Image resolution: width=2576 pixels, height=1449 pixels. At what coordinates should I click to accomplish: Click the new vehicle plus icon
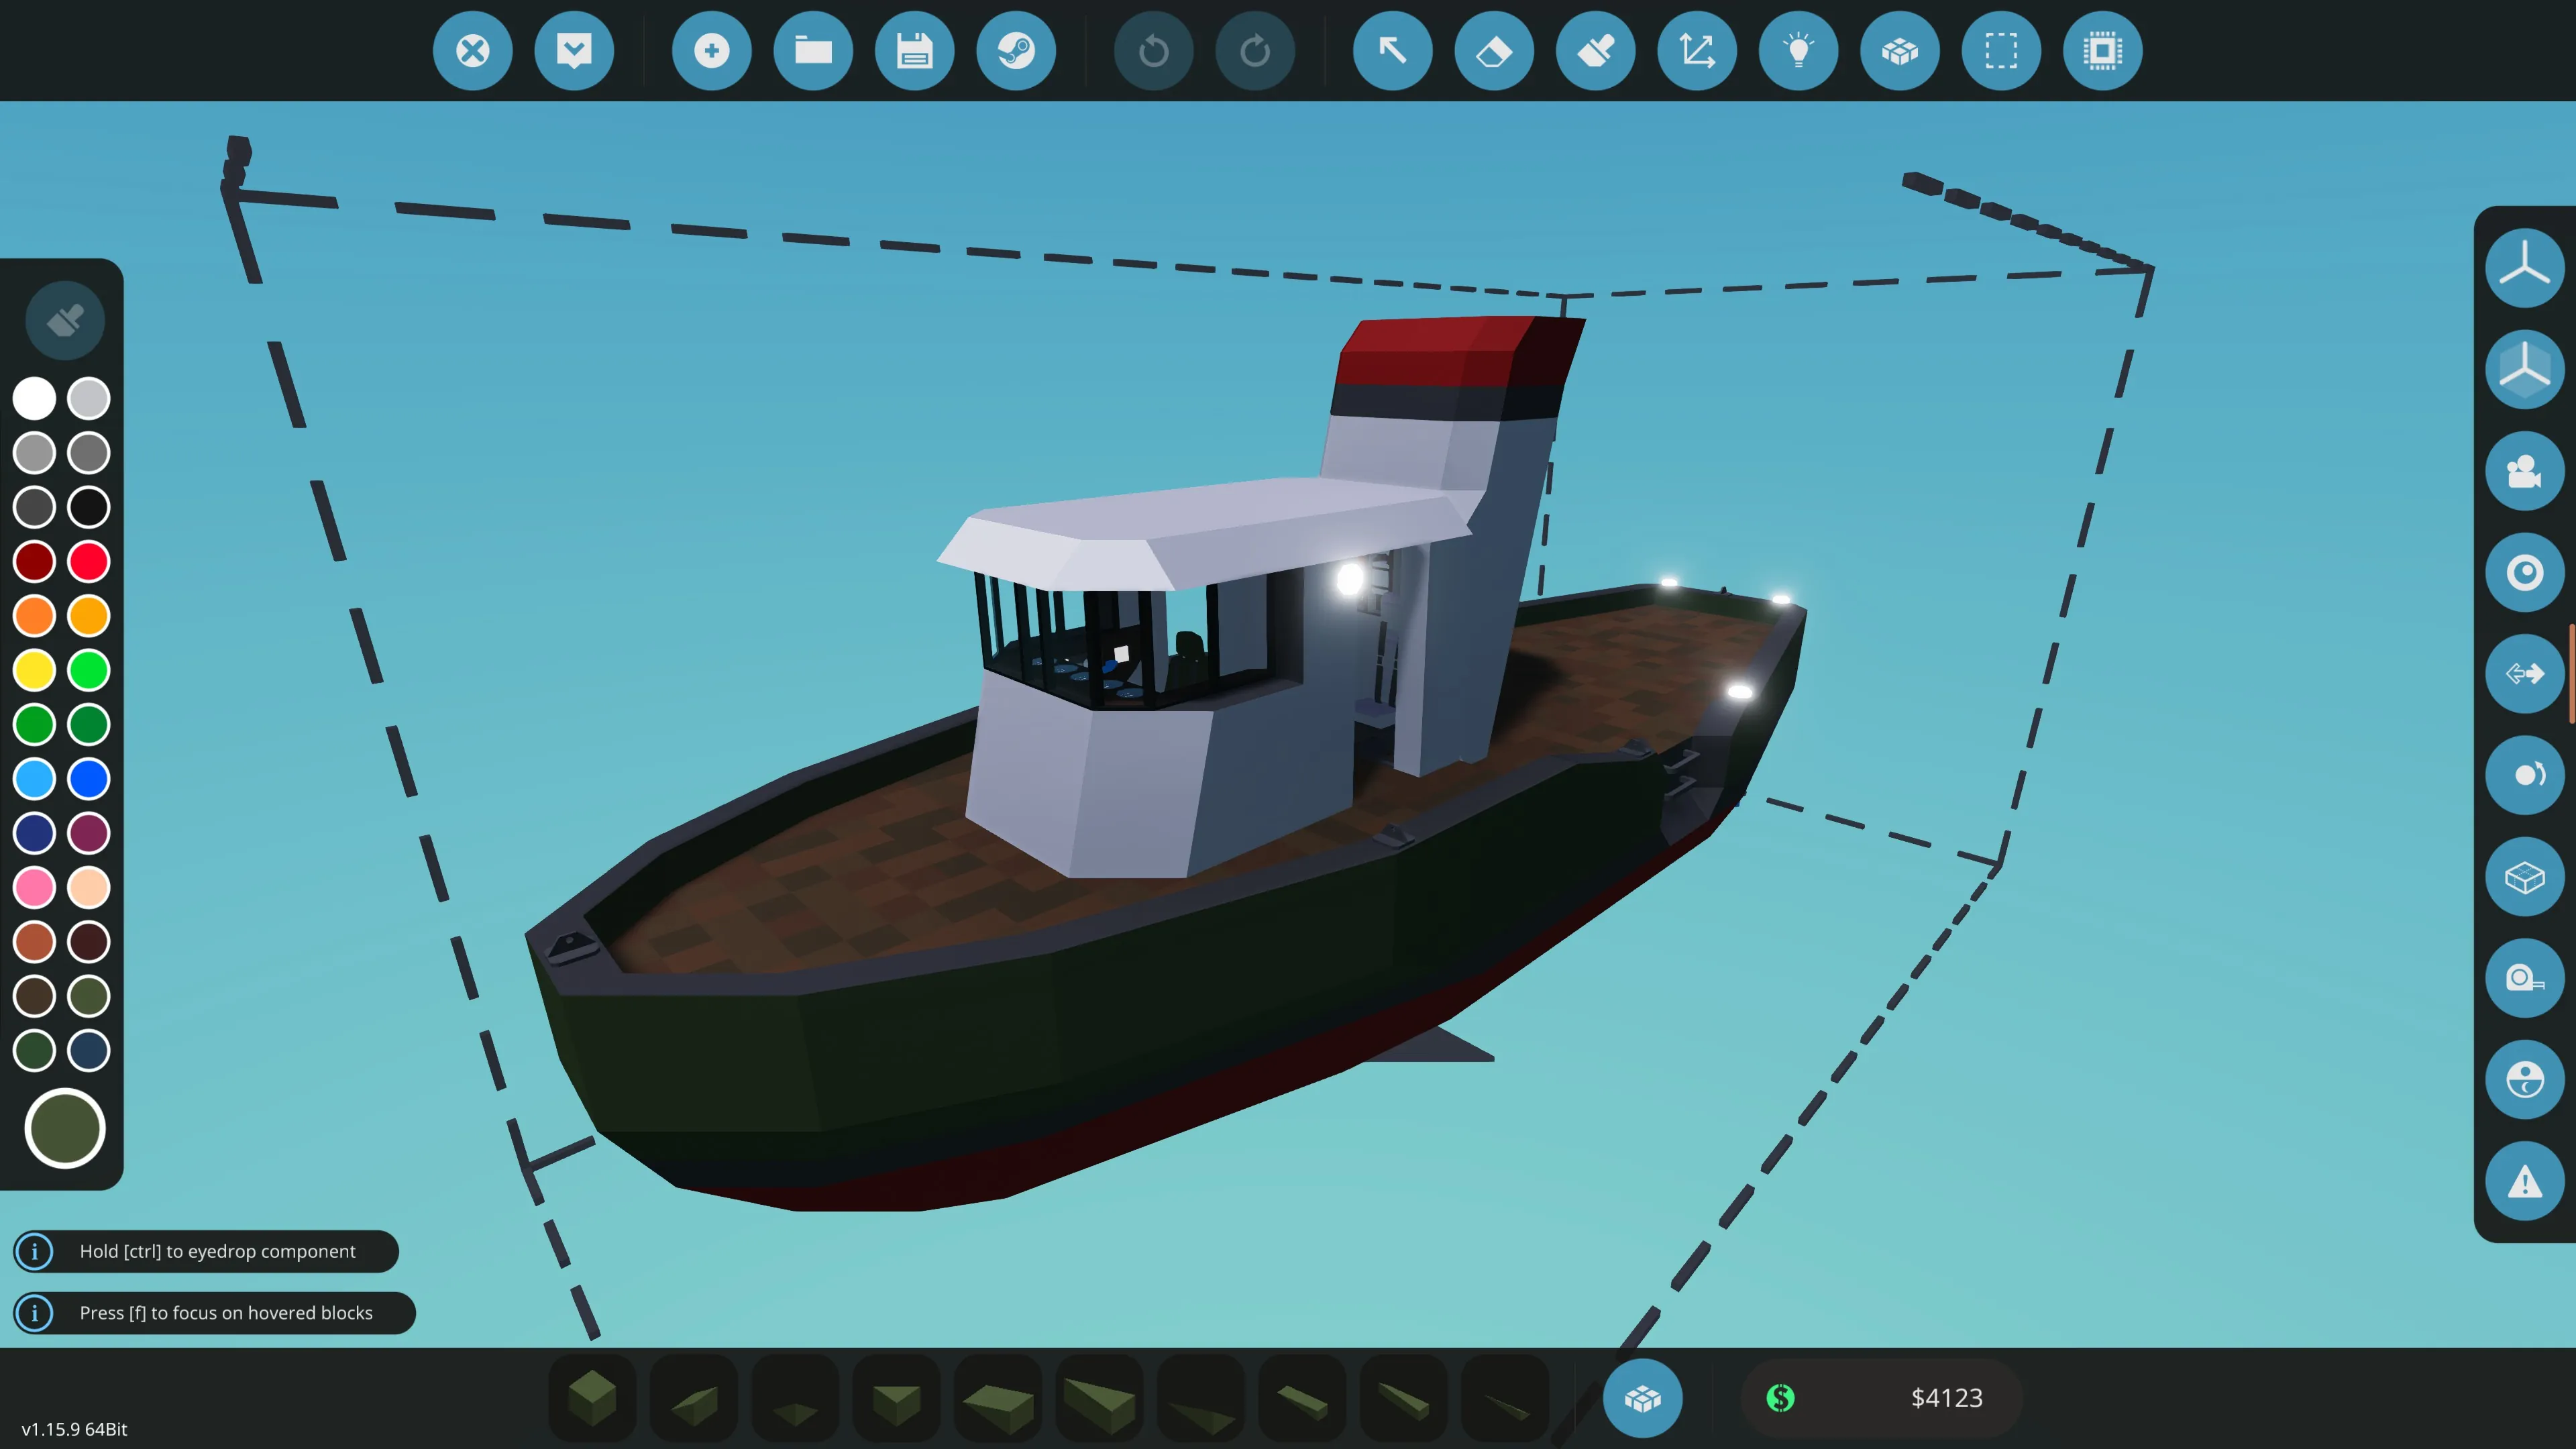tap(711, 51)
